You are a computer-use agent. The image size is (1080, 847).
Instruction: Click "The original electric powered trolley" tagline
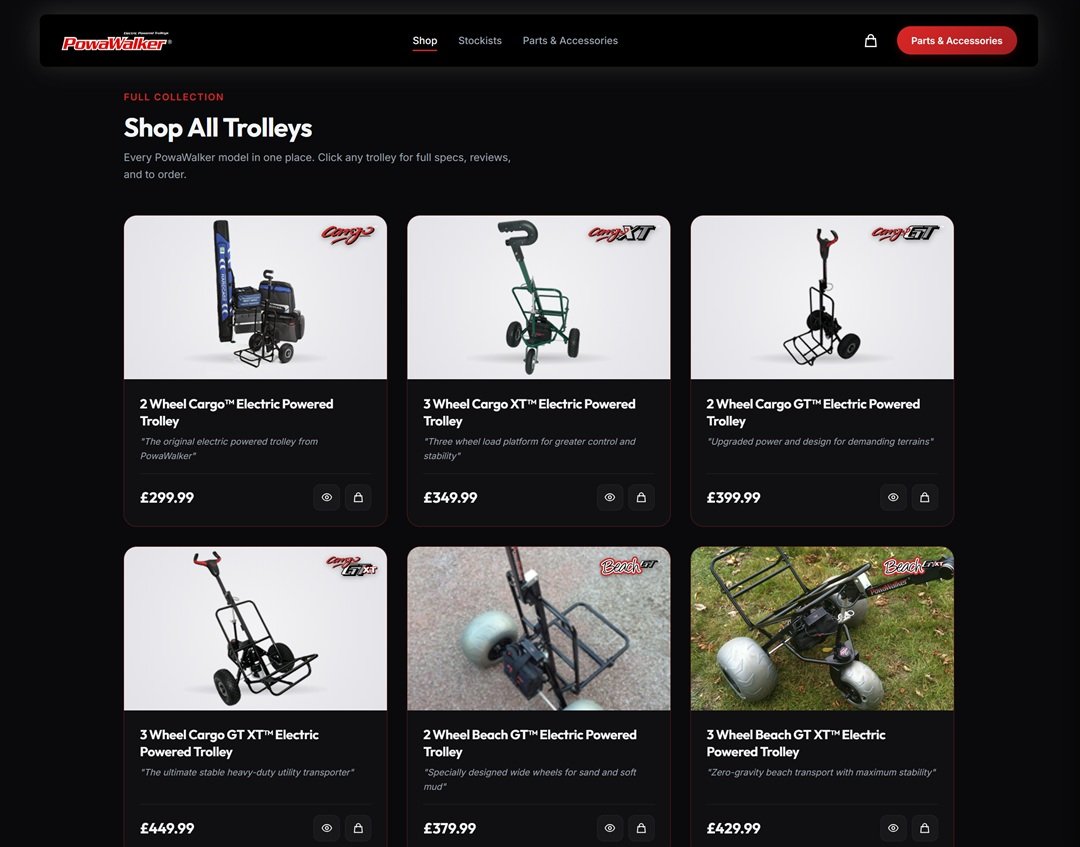click(x=229, y=449)
